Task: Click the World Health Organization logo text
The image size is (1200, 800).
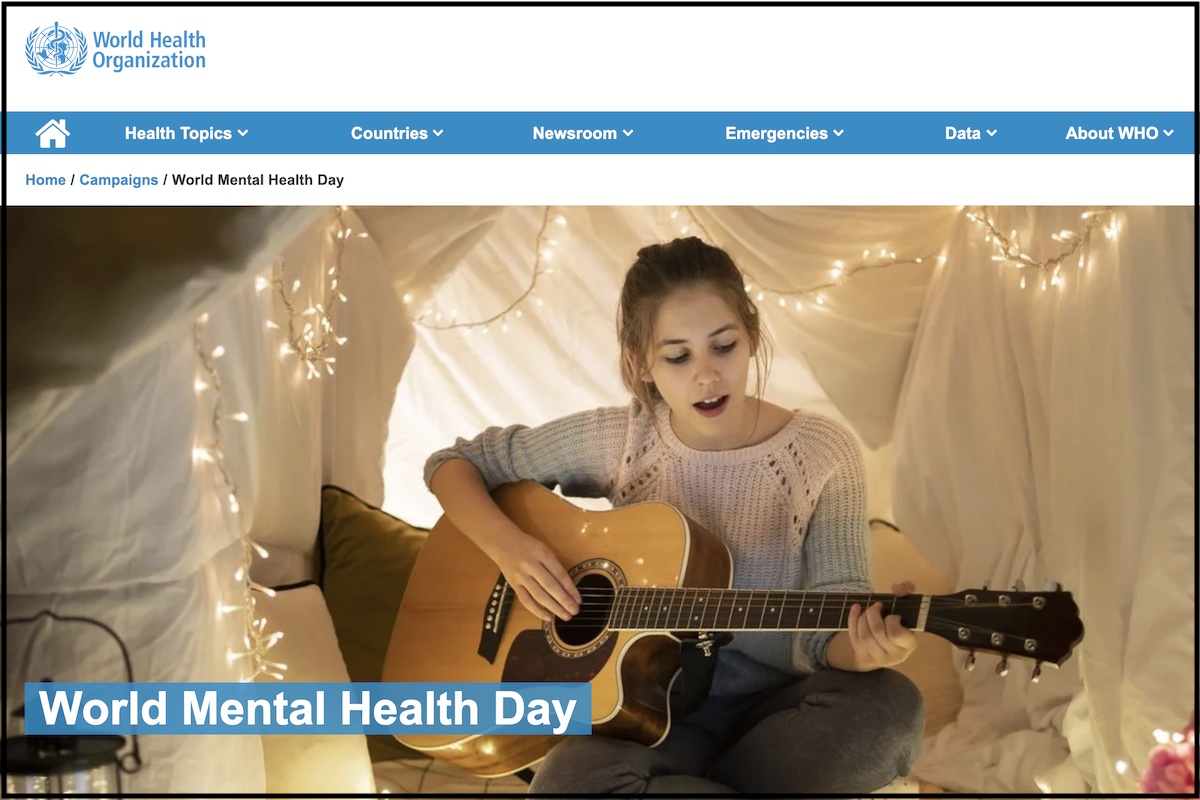Action: [x=149, y=50]
